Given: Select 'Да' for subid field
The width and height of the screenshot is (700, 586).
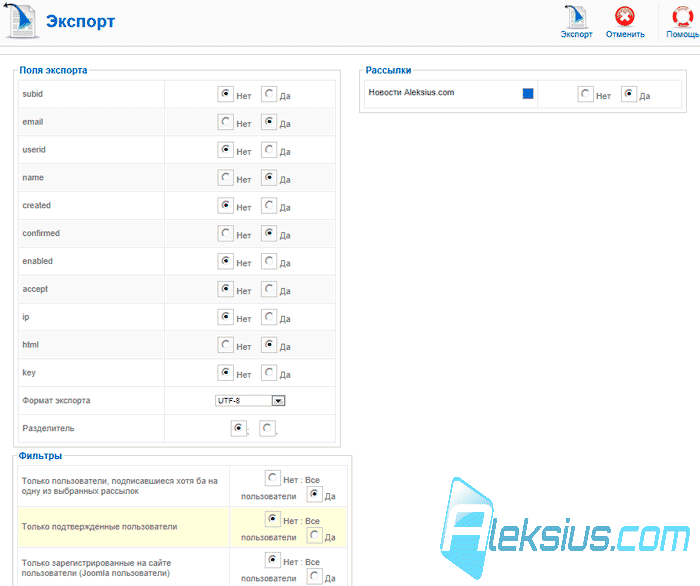Looking at the screenshot, I should (x=269, y=94).
